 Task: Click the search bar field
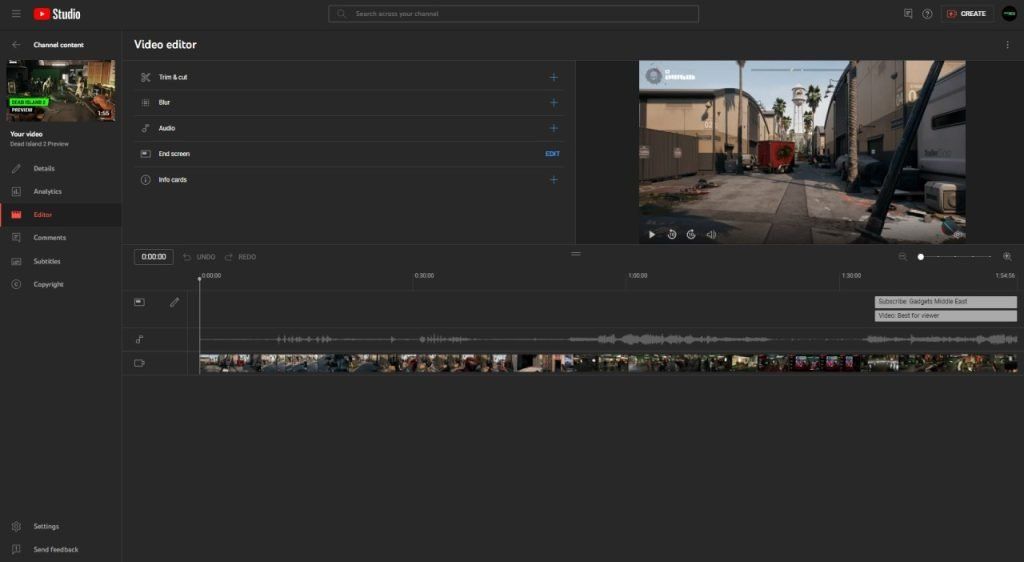(x=513, y=14)
